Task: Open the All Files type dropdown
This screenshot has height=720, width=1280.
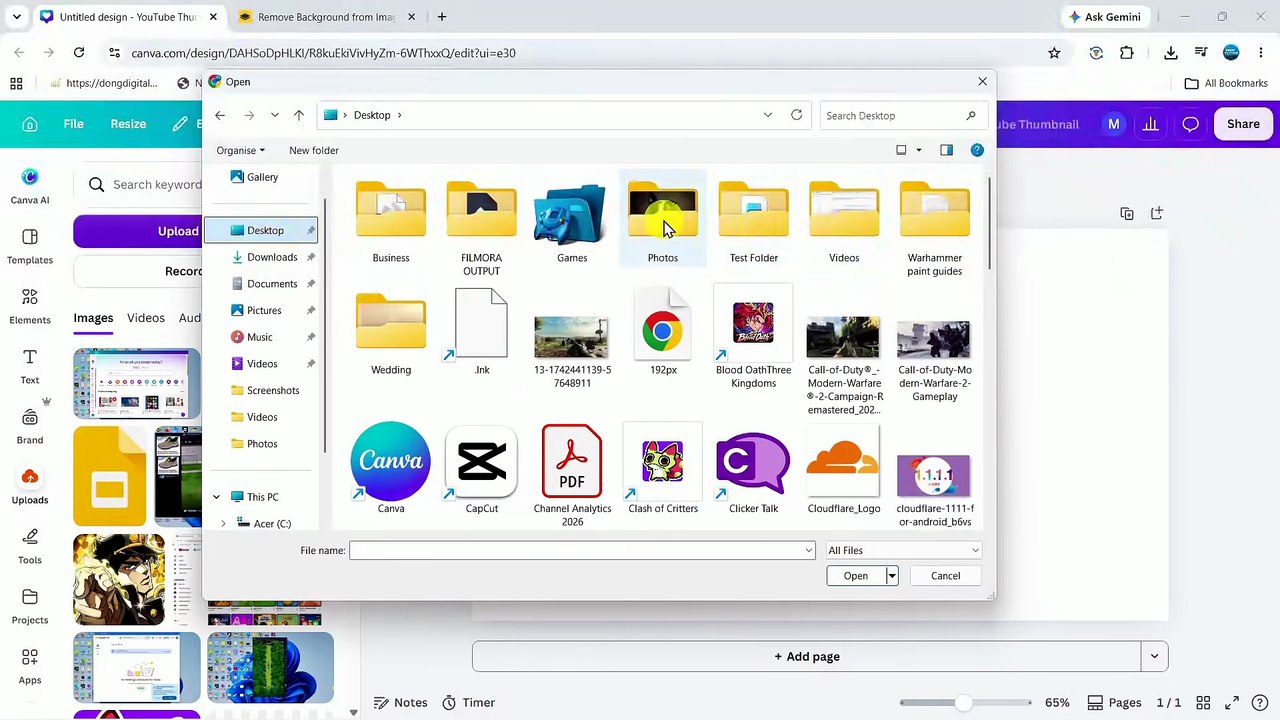Action: click(x=903, y=550)
